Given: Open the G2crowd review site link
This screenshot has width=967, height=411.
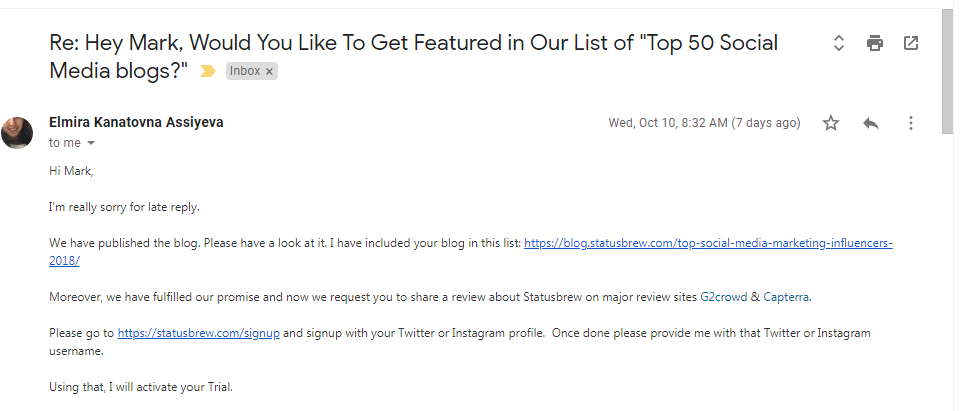Looking at the screenshot, I should pos(723,297).
